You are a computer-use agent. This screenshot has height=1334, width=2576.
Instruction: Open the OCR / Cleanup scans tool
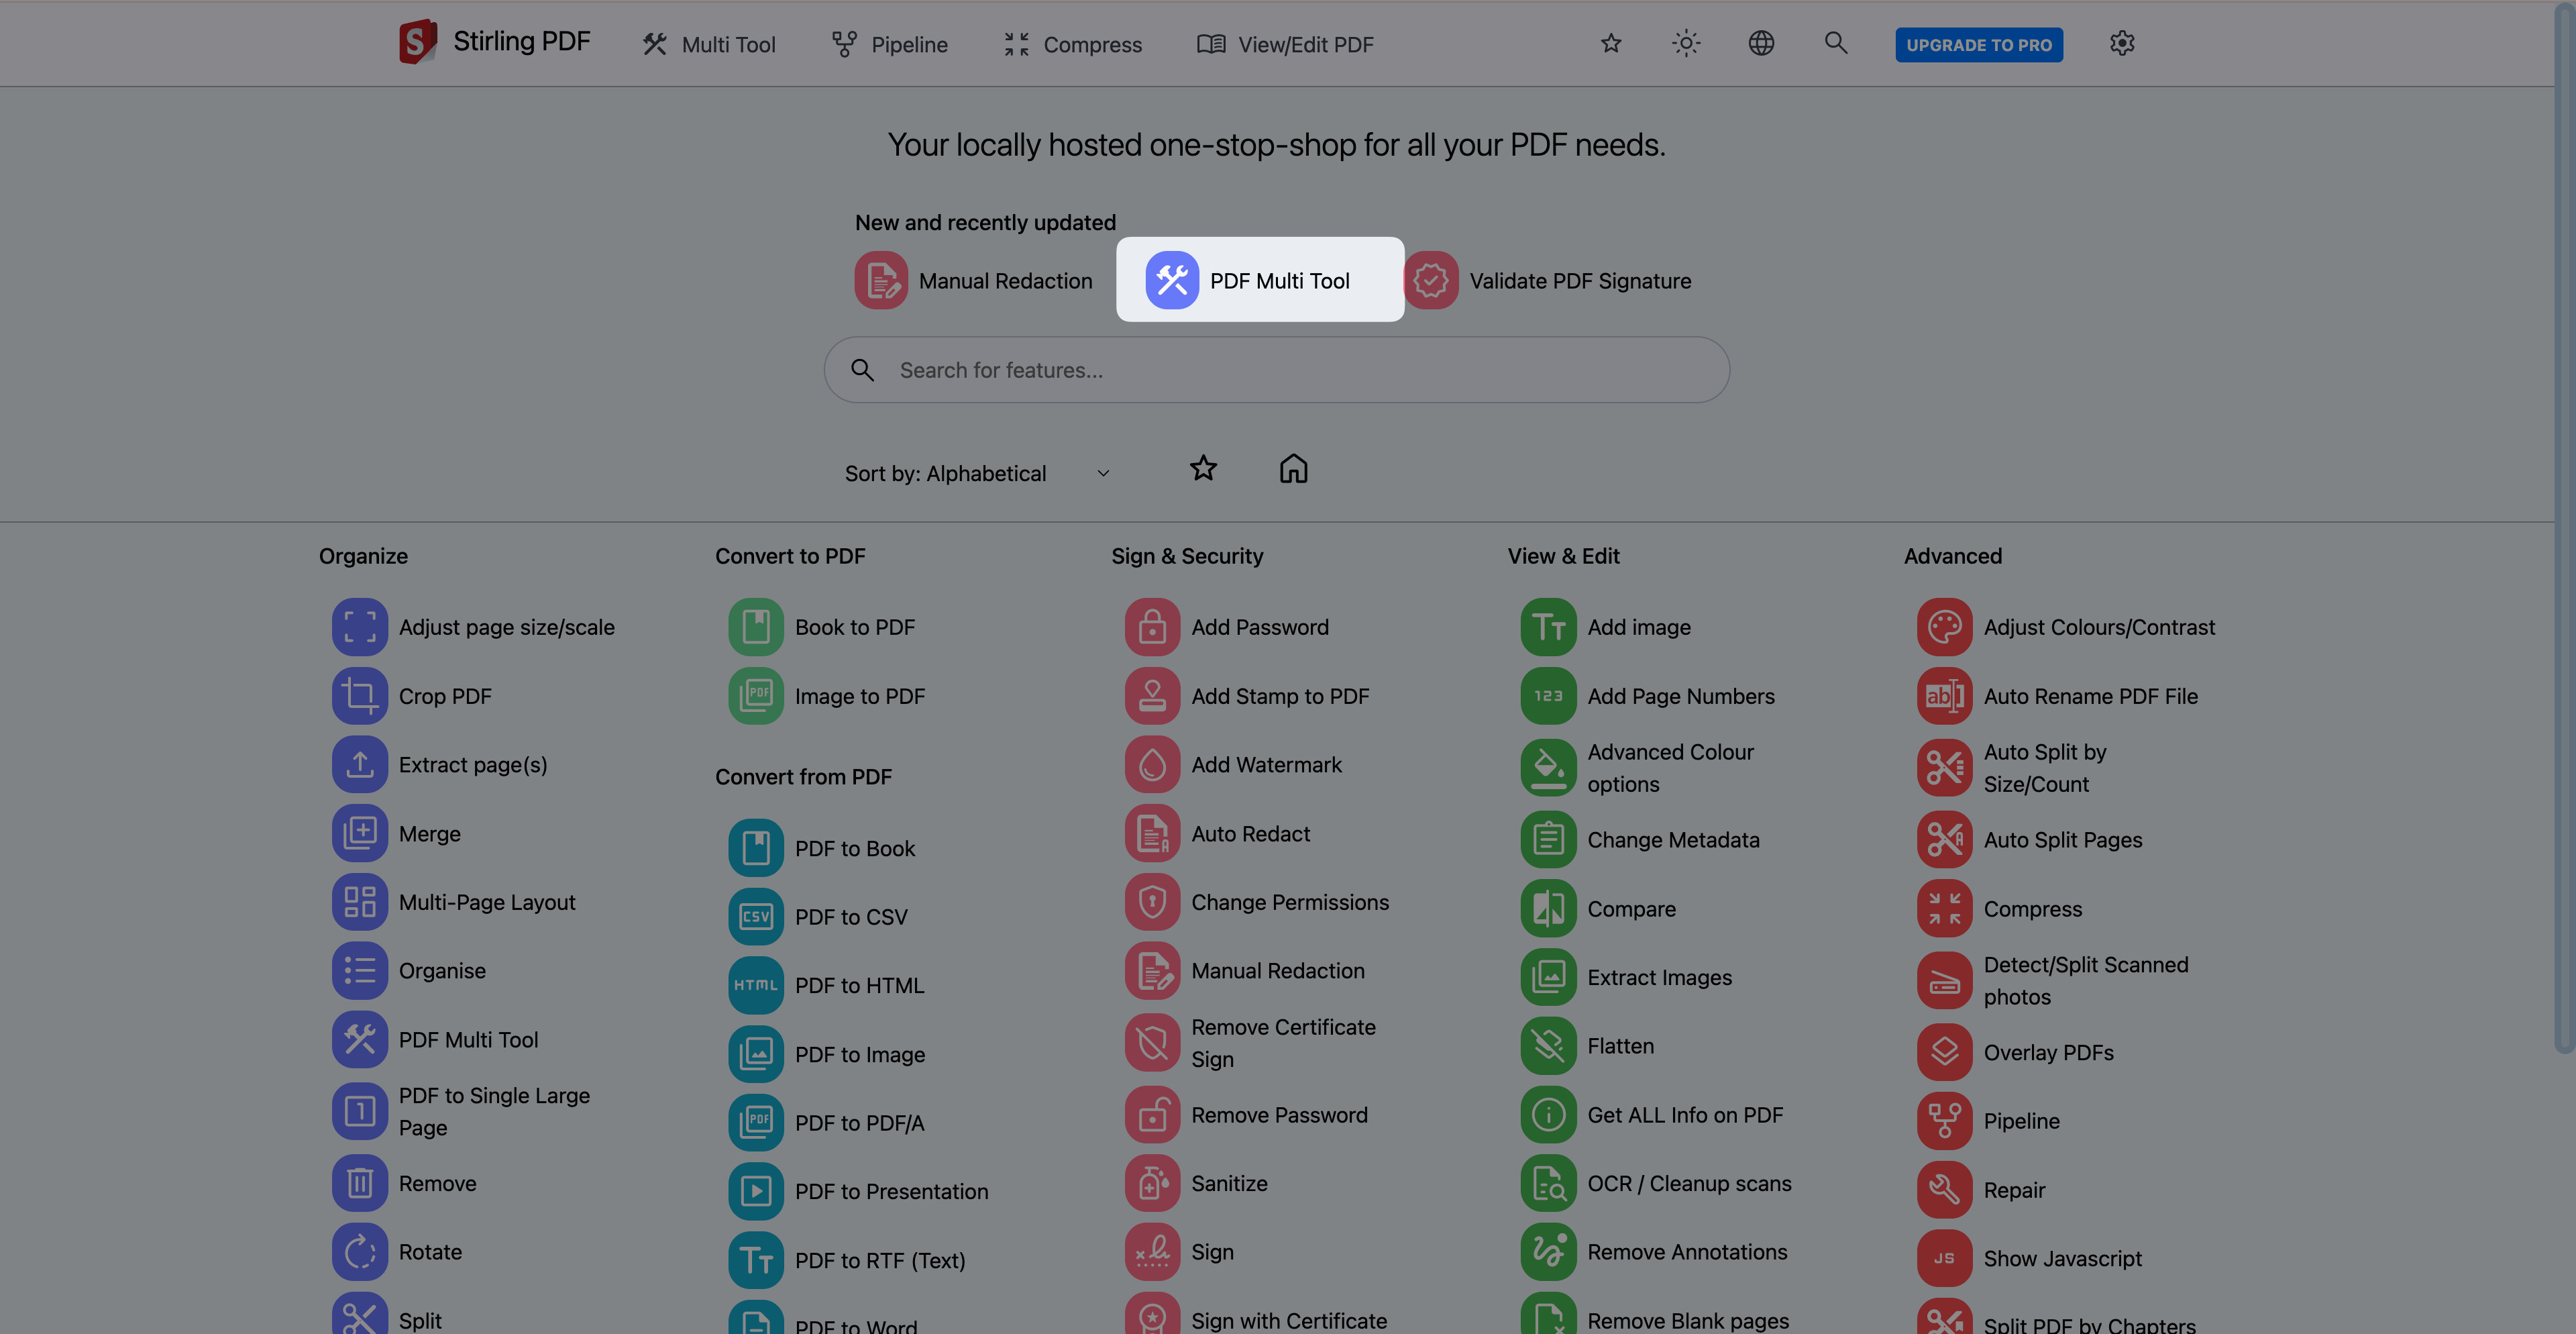tap(1690, 1183)
